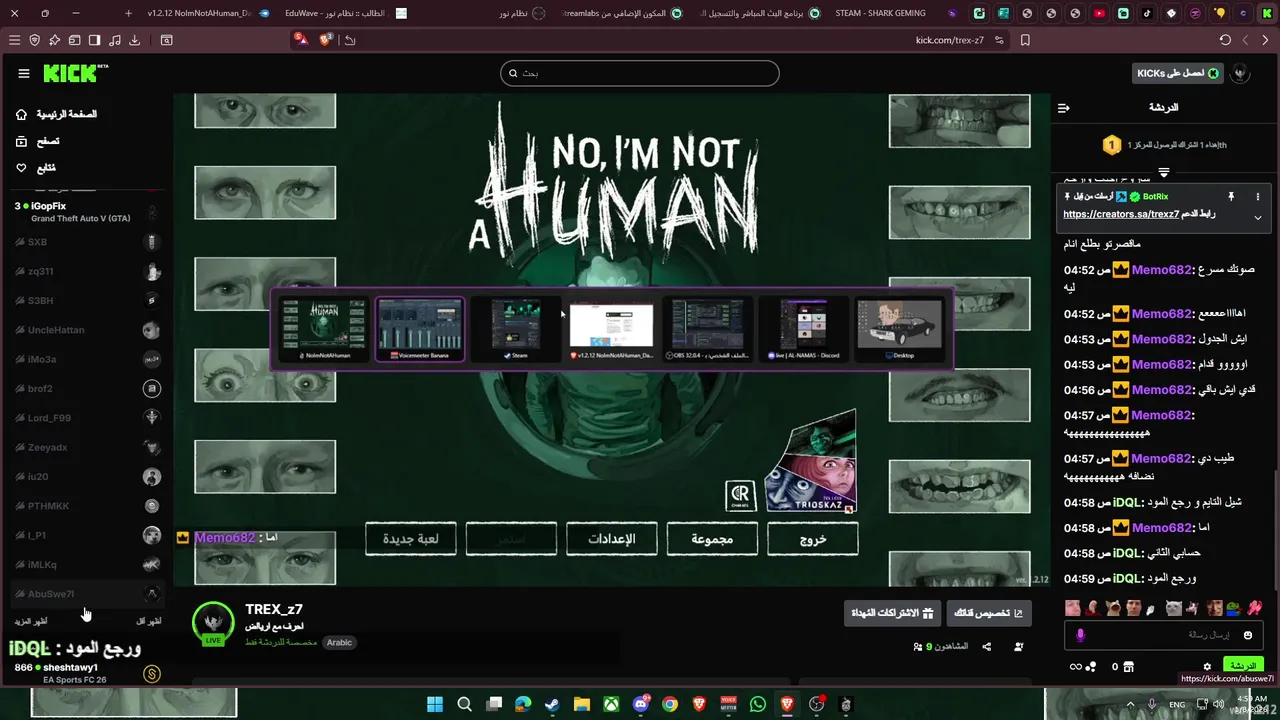Select Discord window in switcher

804,329
